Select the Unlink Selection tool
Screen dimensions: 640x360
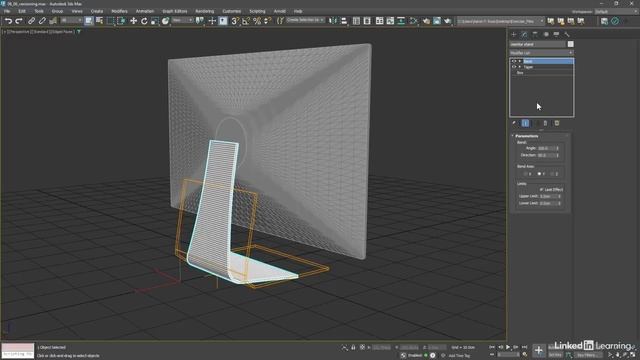coord(42,21)
